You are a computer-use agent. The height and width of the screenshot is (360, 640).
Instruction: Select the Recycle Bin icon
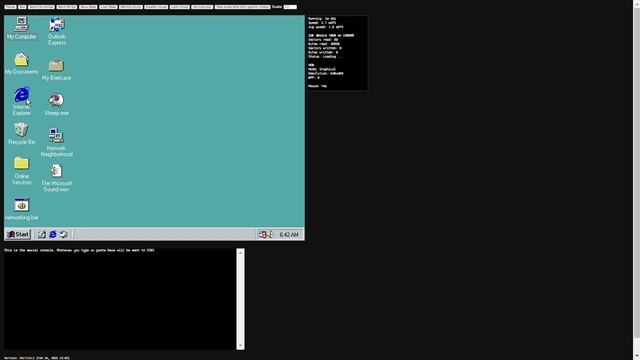click(21, 134)
